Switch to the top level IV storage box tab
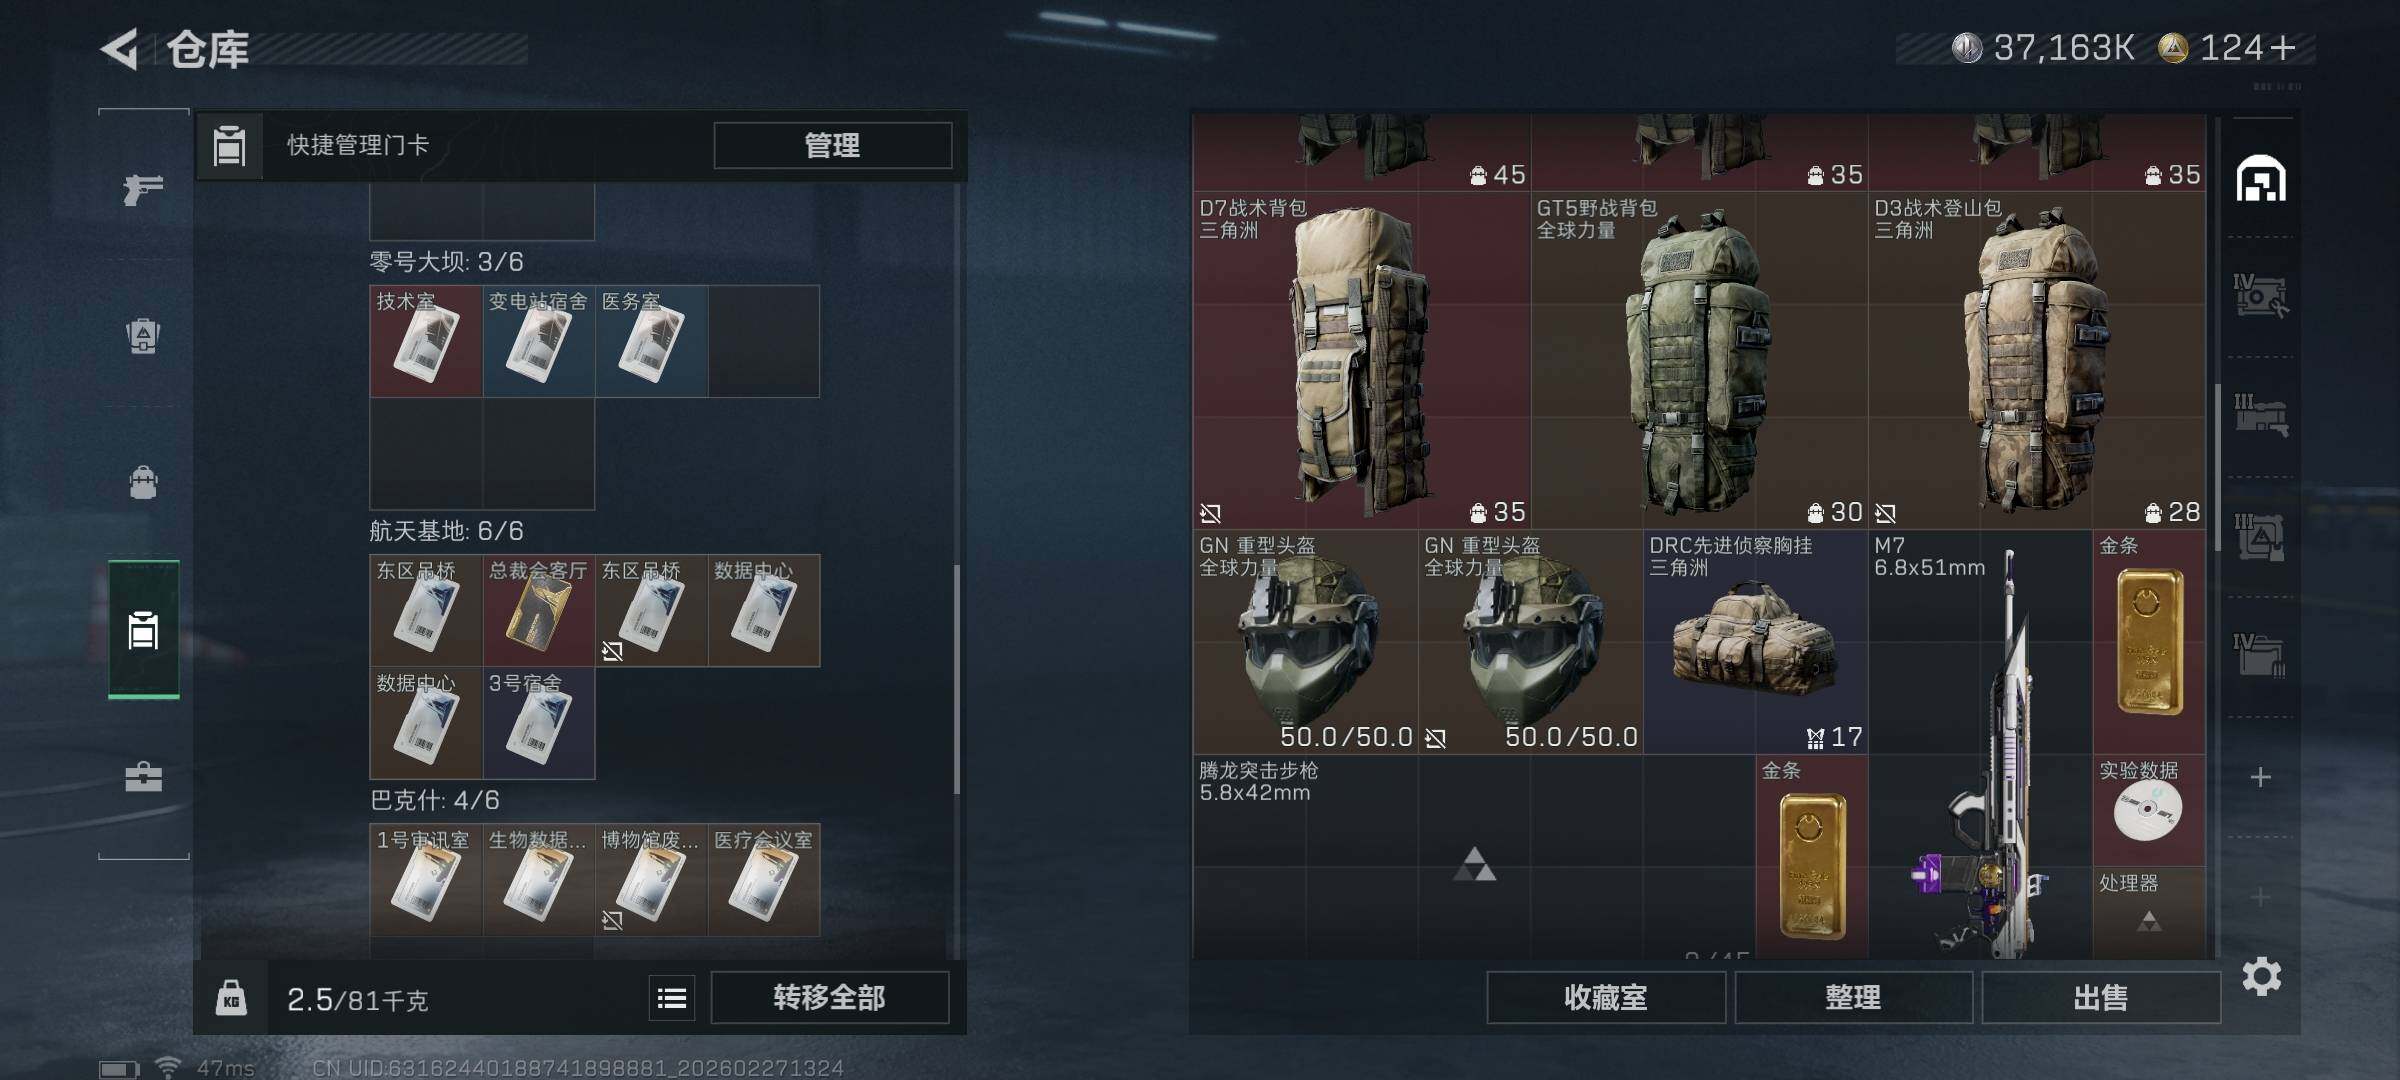 pos(2260,296)
